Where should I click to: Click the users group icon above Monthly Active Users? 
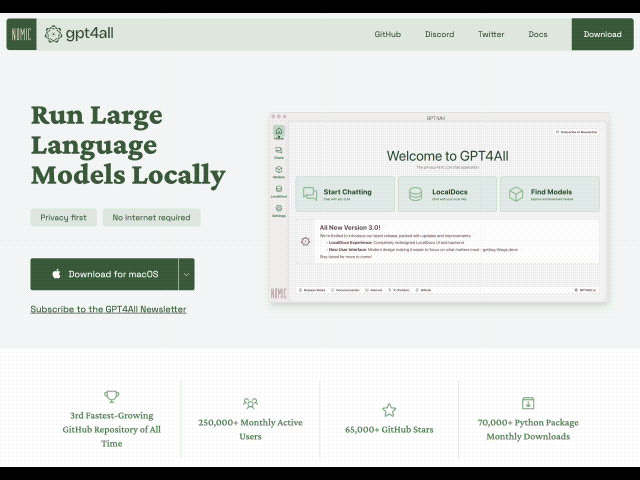tap(250, 403)
